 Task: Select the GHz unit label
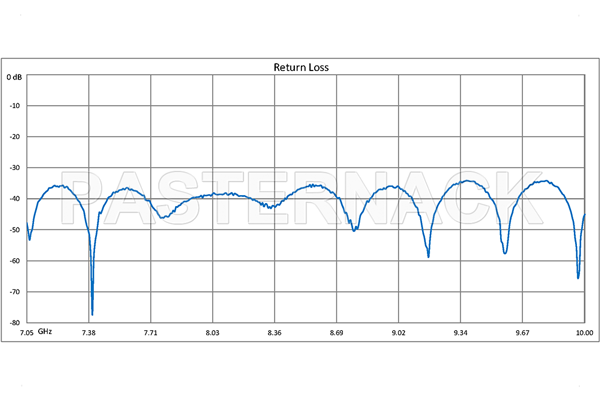[x=46, y=331]
